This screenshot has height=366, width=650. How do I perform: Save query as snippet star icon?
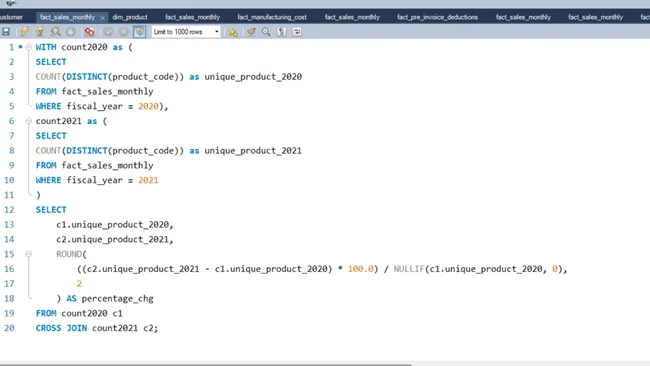click(233, 32)
